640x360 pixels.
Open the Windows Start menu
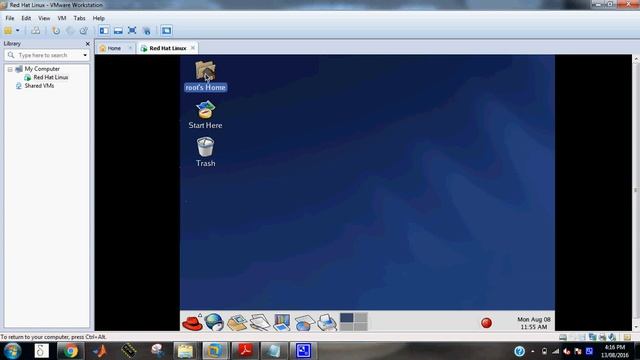13,351
